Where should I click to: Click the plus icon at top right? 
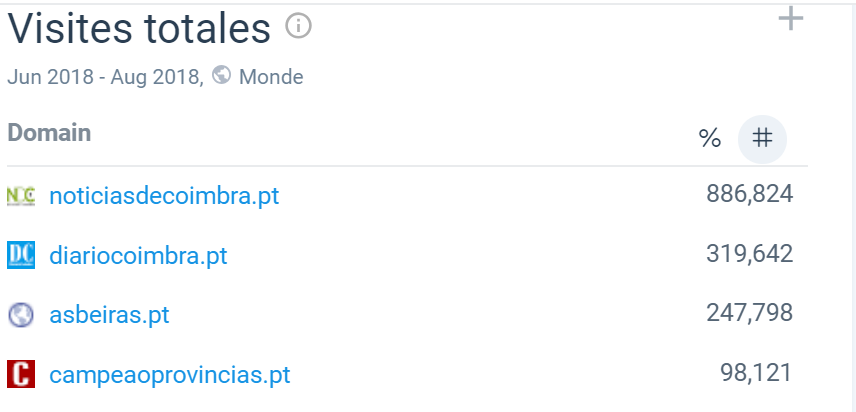click(790, 19)
